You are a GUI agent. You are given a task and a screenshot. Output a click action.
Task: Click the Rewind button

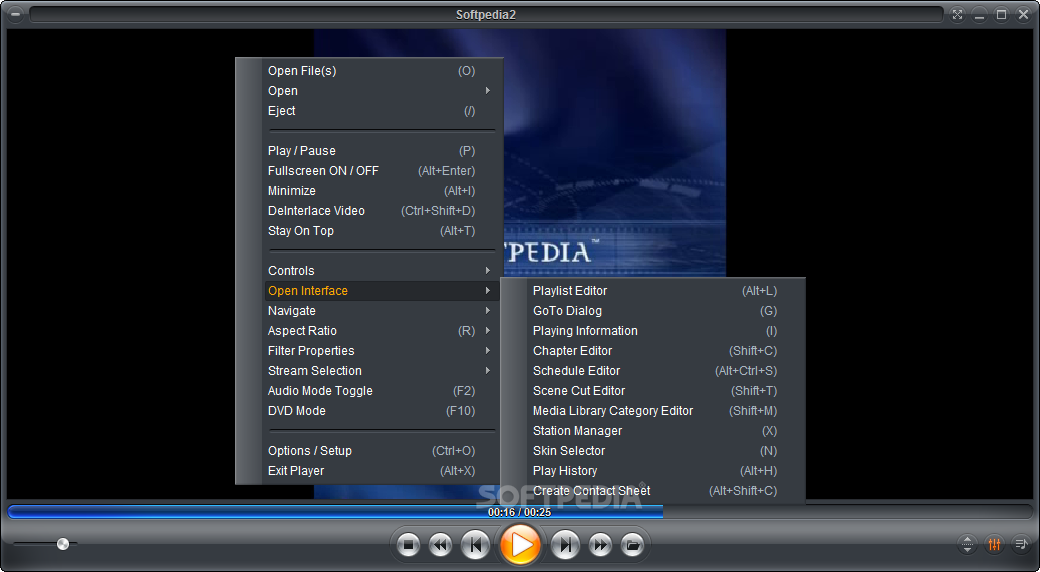[x=440, y=545]
